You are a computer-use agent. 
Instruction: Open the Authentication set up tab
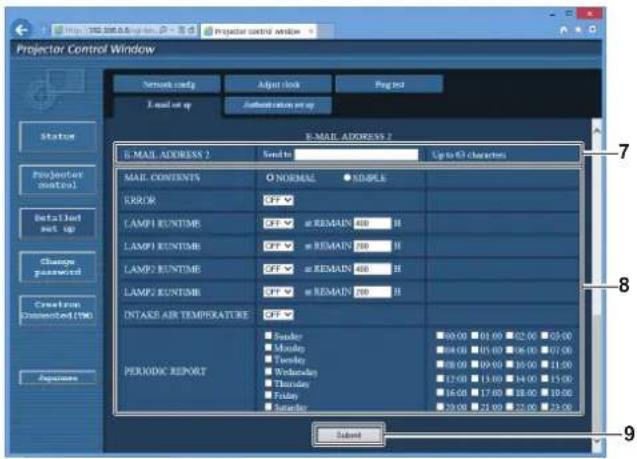tap(278, 105)
